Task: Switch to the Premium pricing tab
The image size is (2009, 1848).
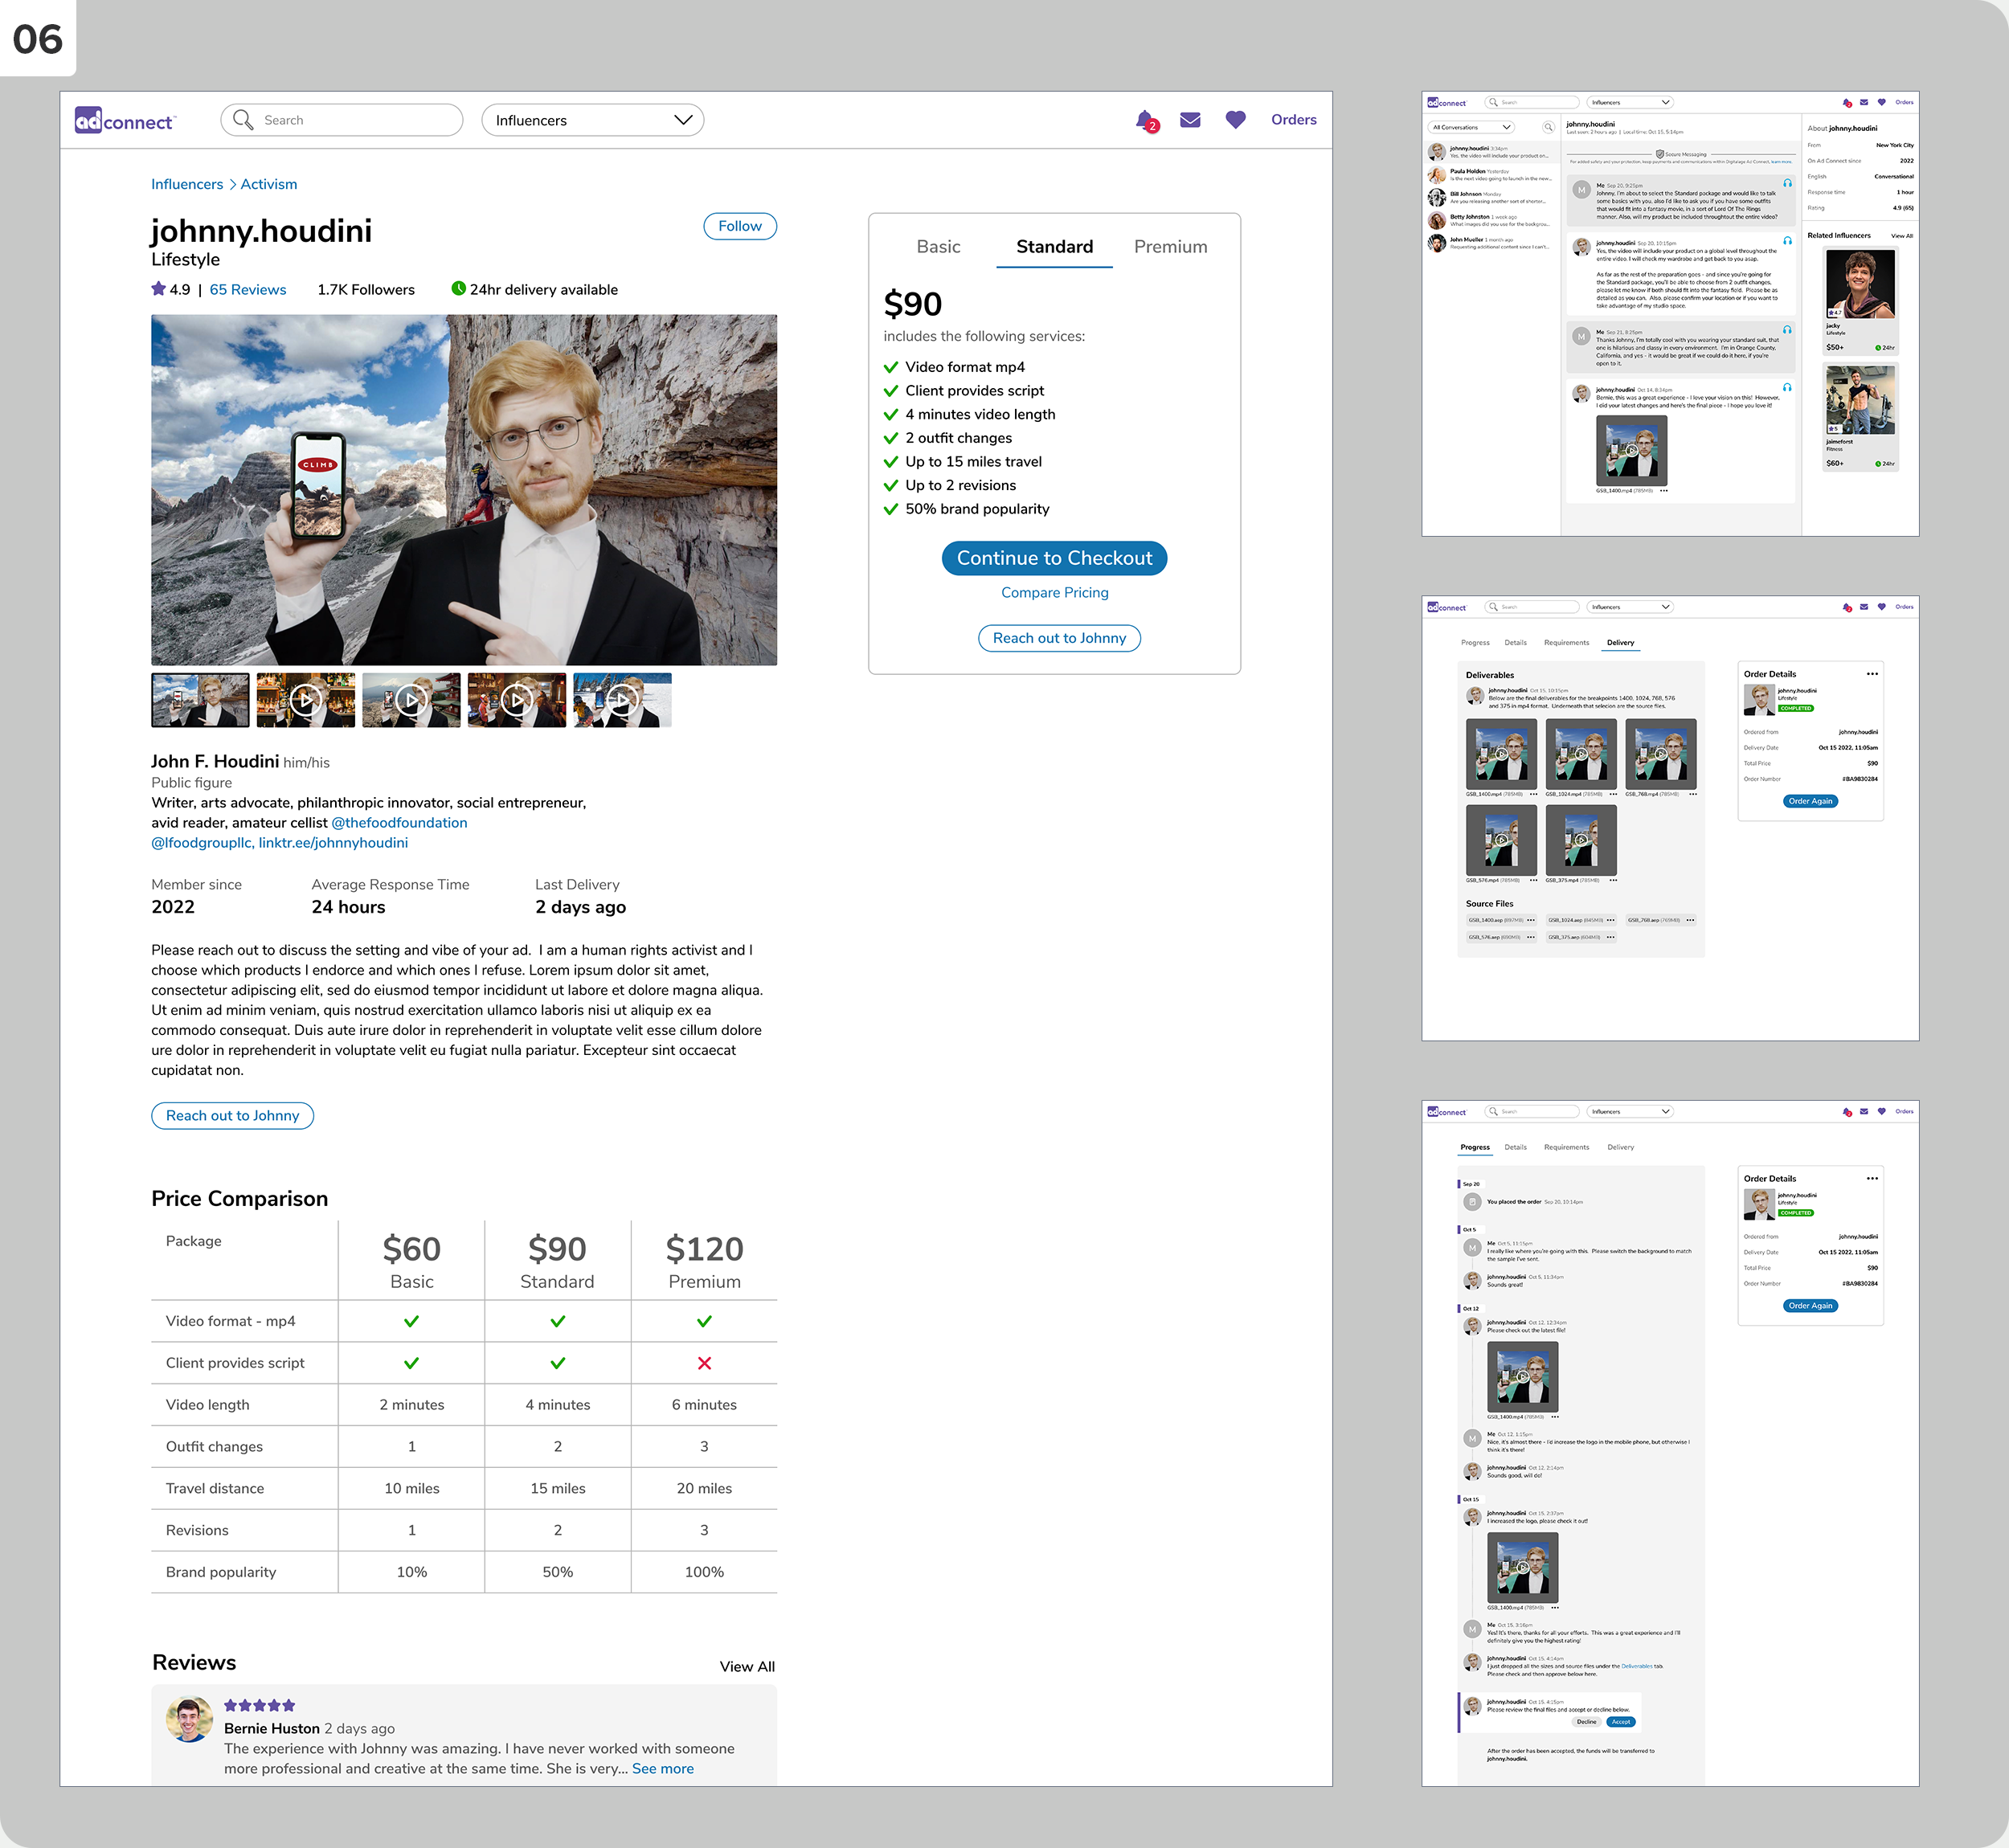Action: coord(1170,247)
